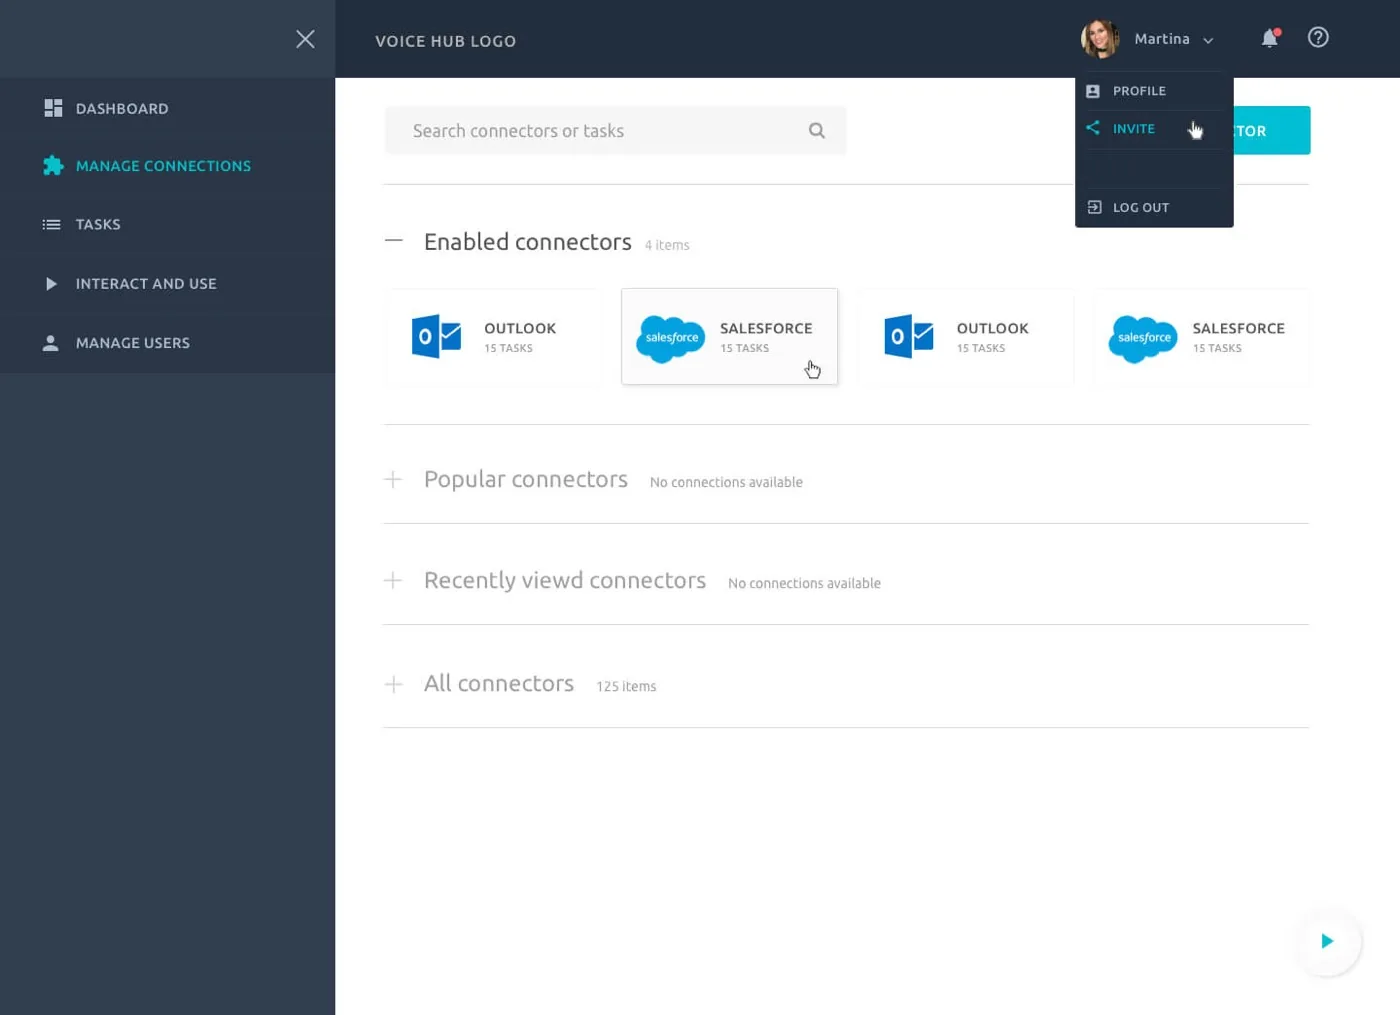The height and width of the screenshot is (1015, 1400).
Task: Click the Enabled connectors heading
Action: click(528, 242)
